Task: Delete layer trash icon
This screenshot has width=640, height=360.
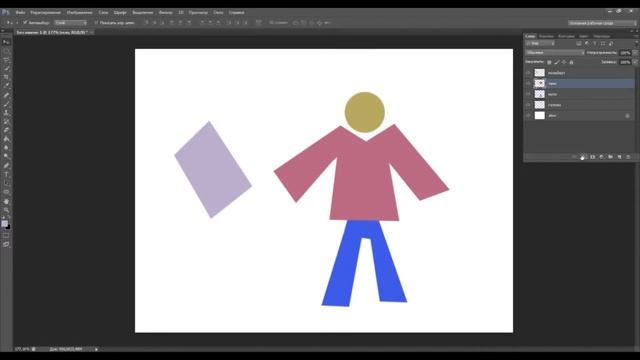Action: pyautogui.click(x=629, y=157)
